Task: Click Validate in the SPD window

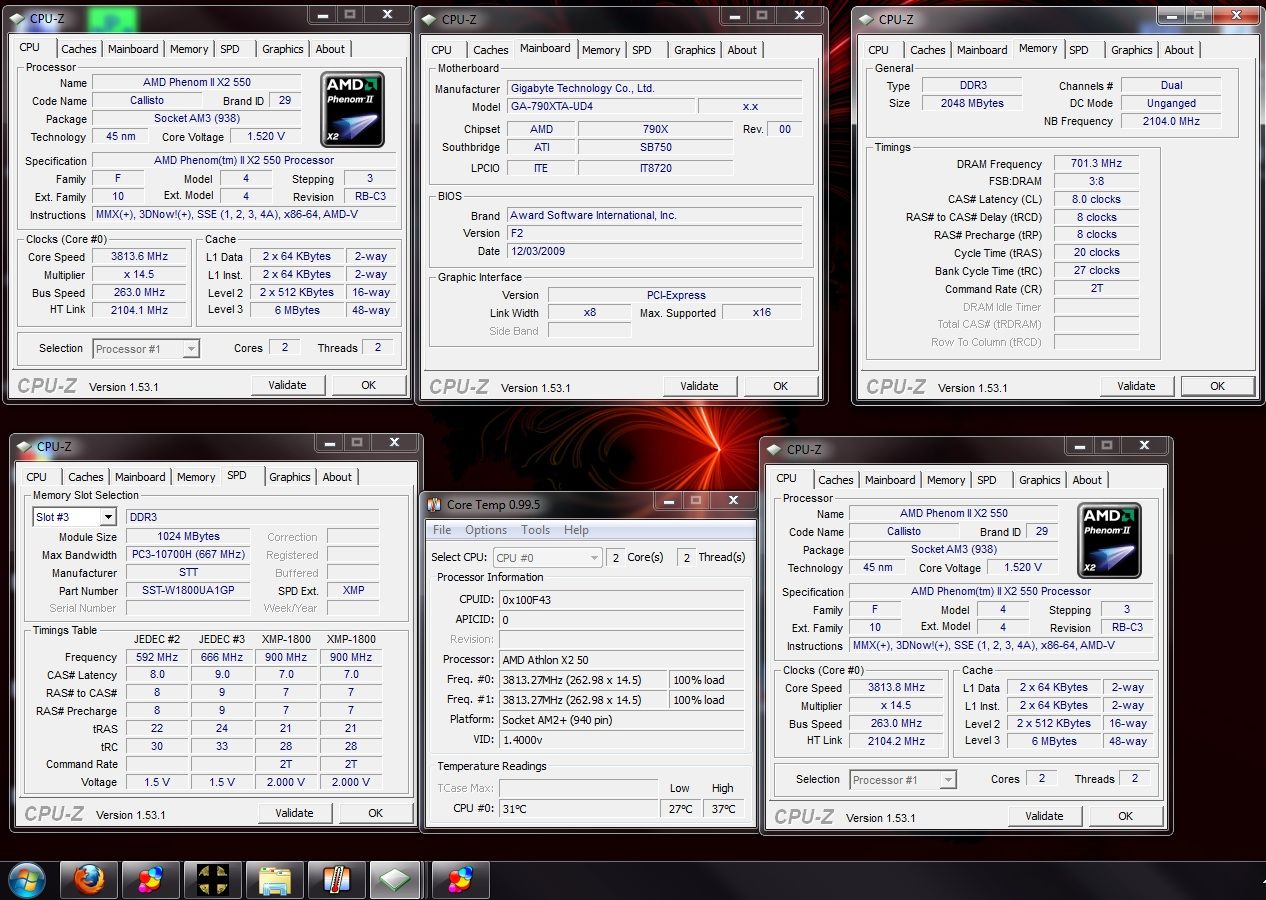Action: 294,813
